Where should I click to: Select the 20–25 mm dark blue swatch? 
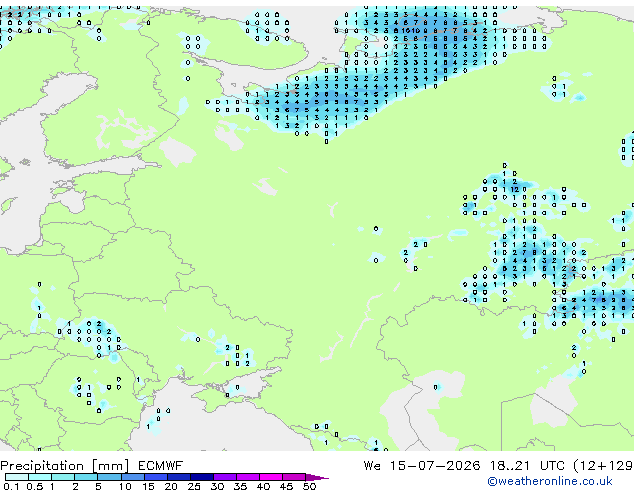(178, 477)
